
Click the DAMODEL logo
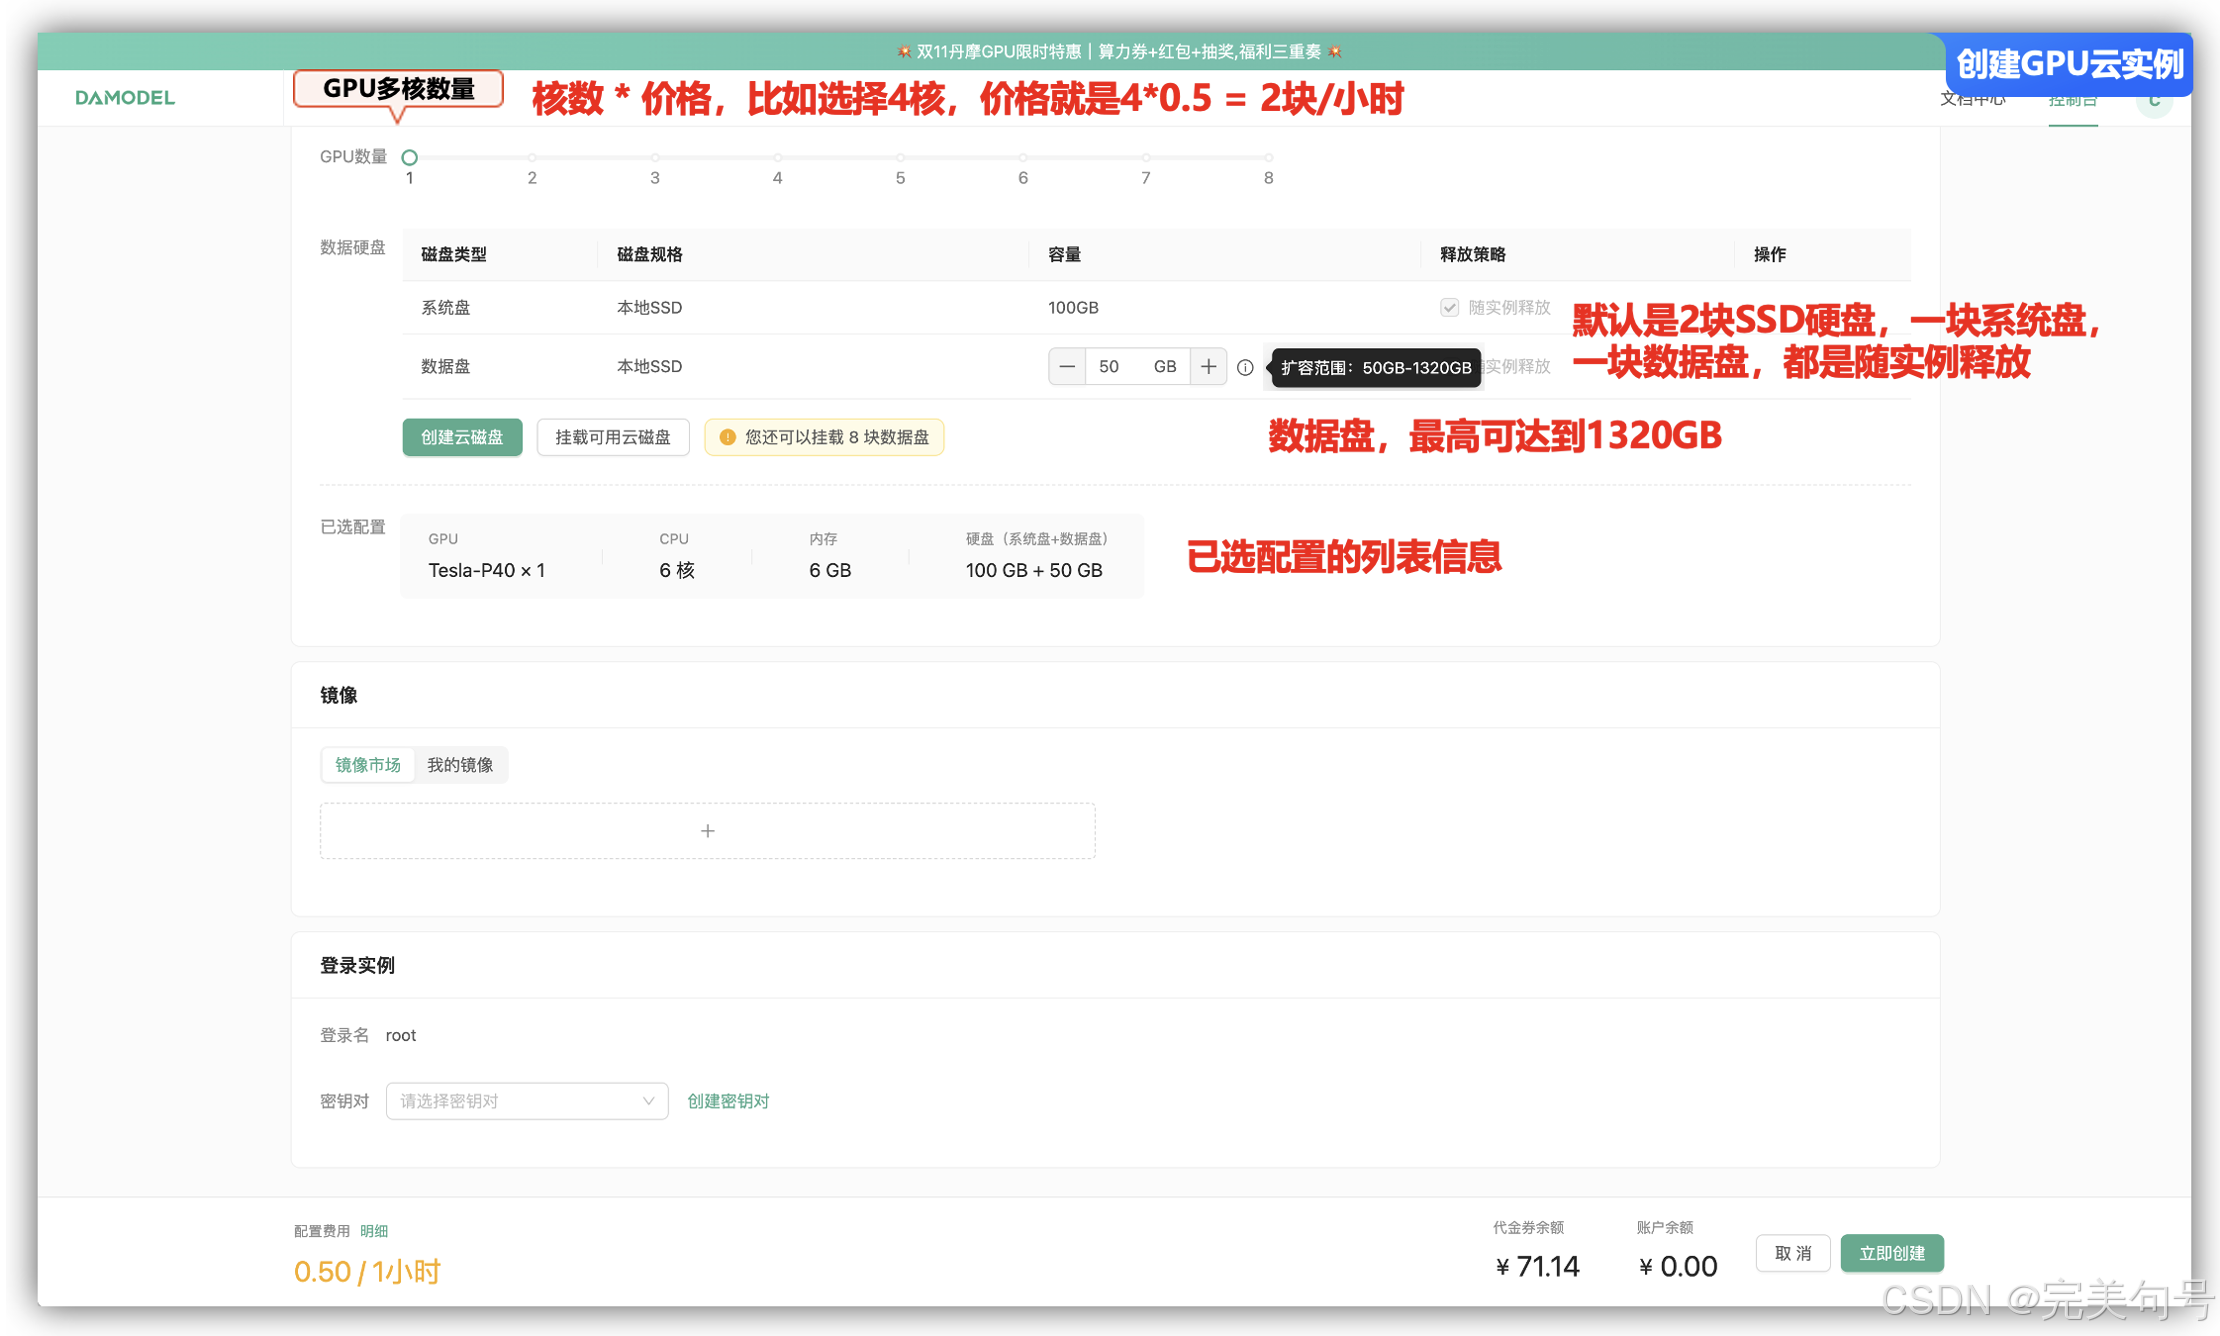coord(125,98)
